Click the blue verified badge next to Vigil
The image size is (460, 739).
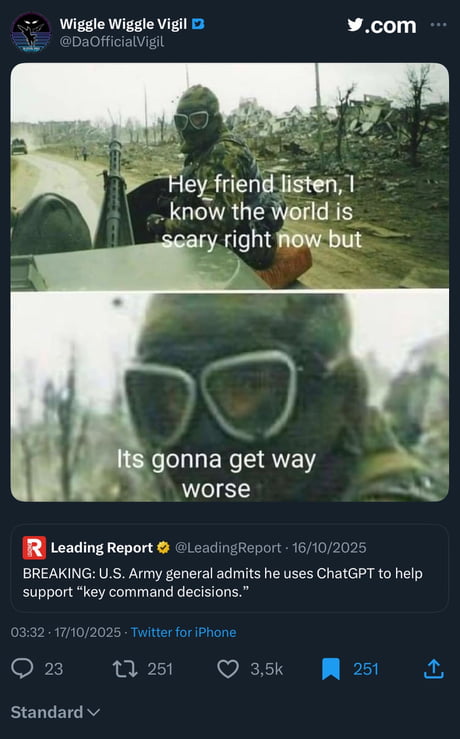tap(198, 24)
